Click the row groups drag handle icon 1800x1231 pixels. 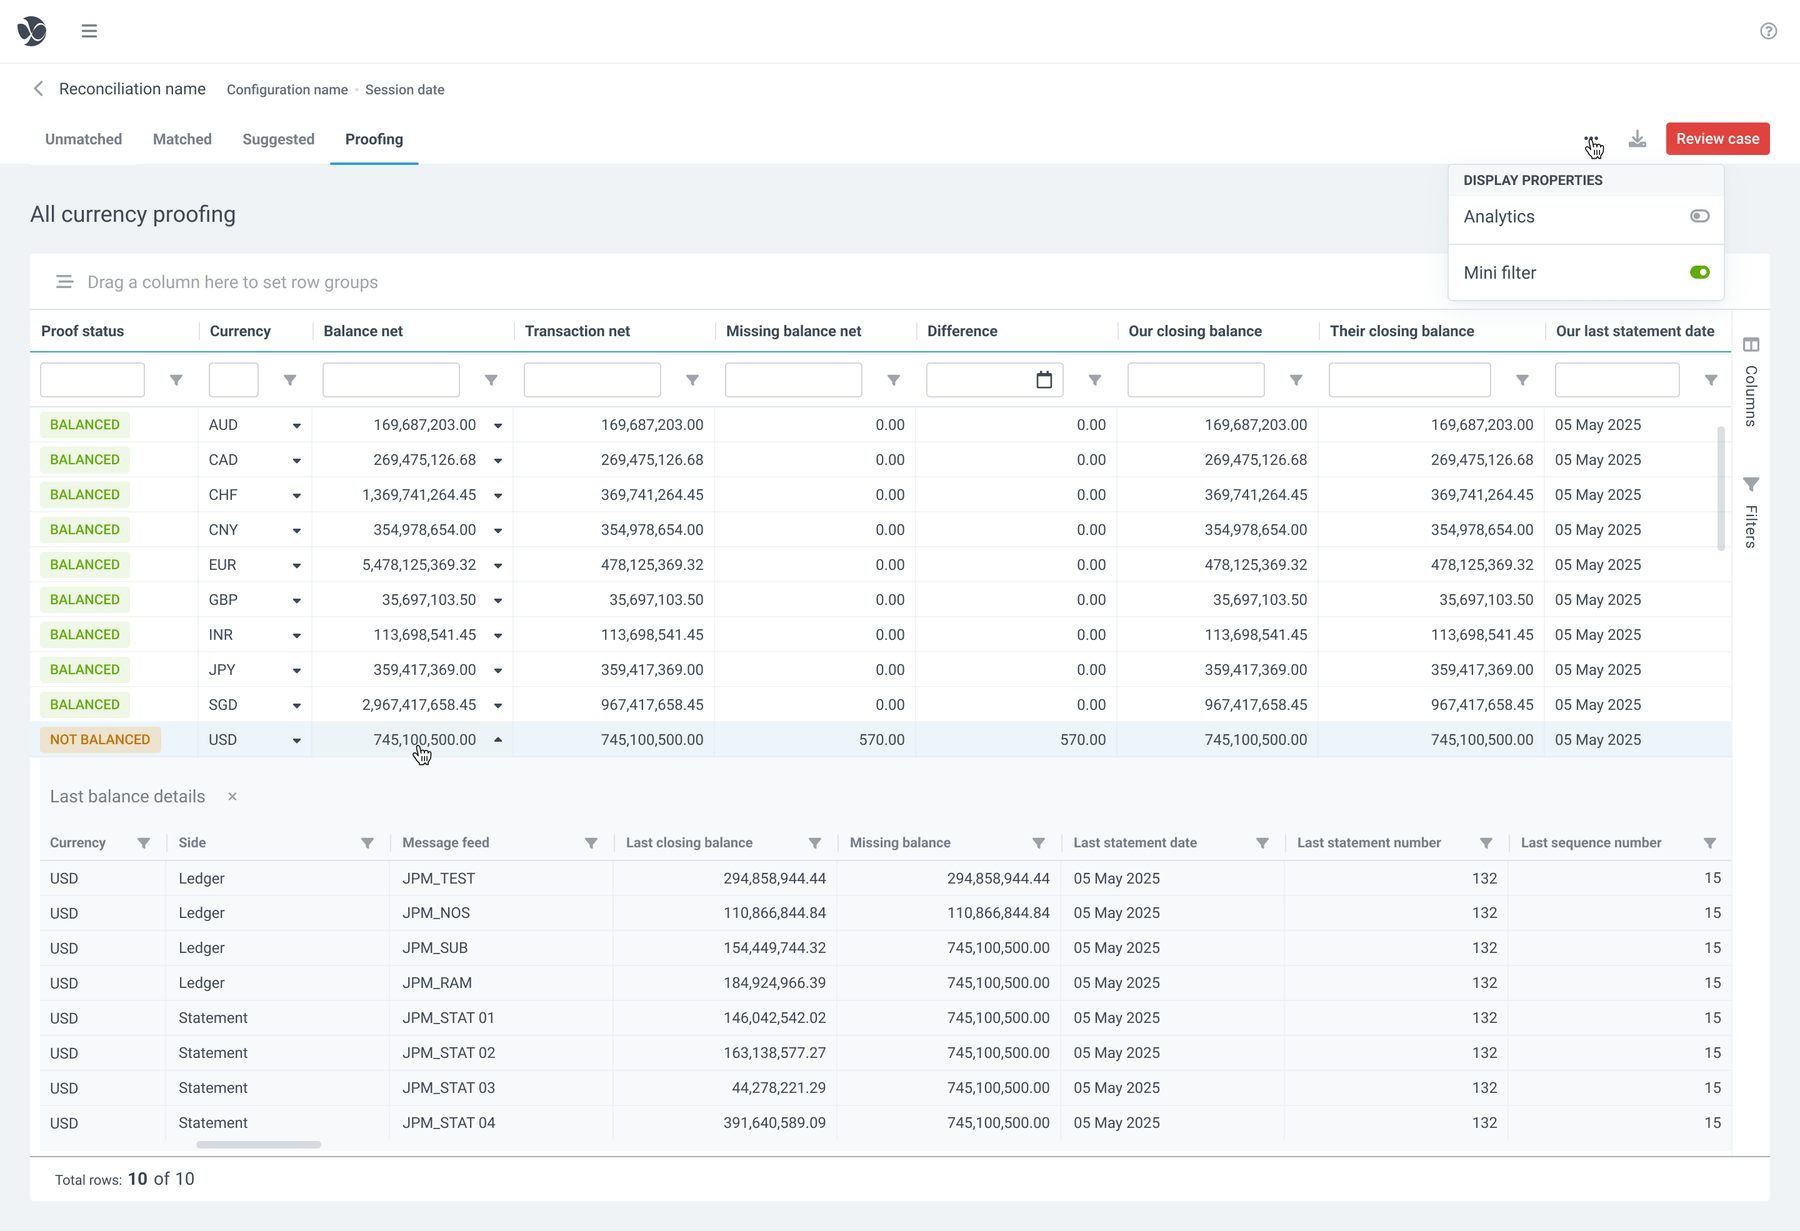65,282
